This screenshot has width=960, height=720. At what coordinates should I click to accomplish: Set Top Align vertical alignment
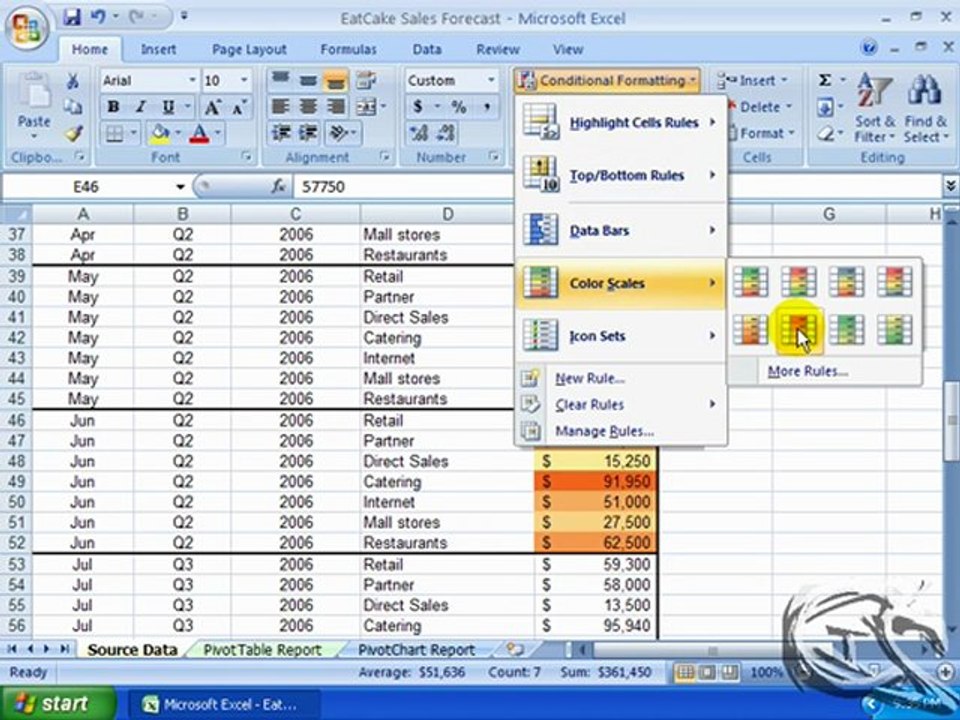tap(280, 80)
